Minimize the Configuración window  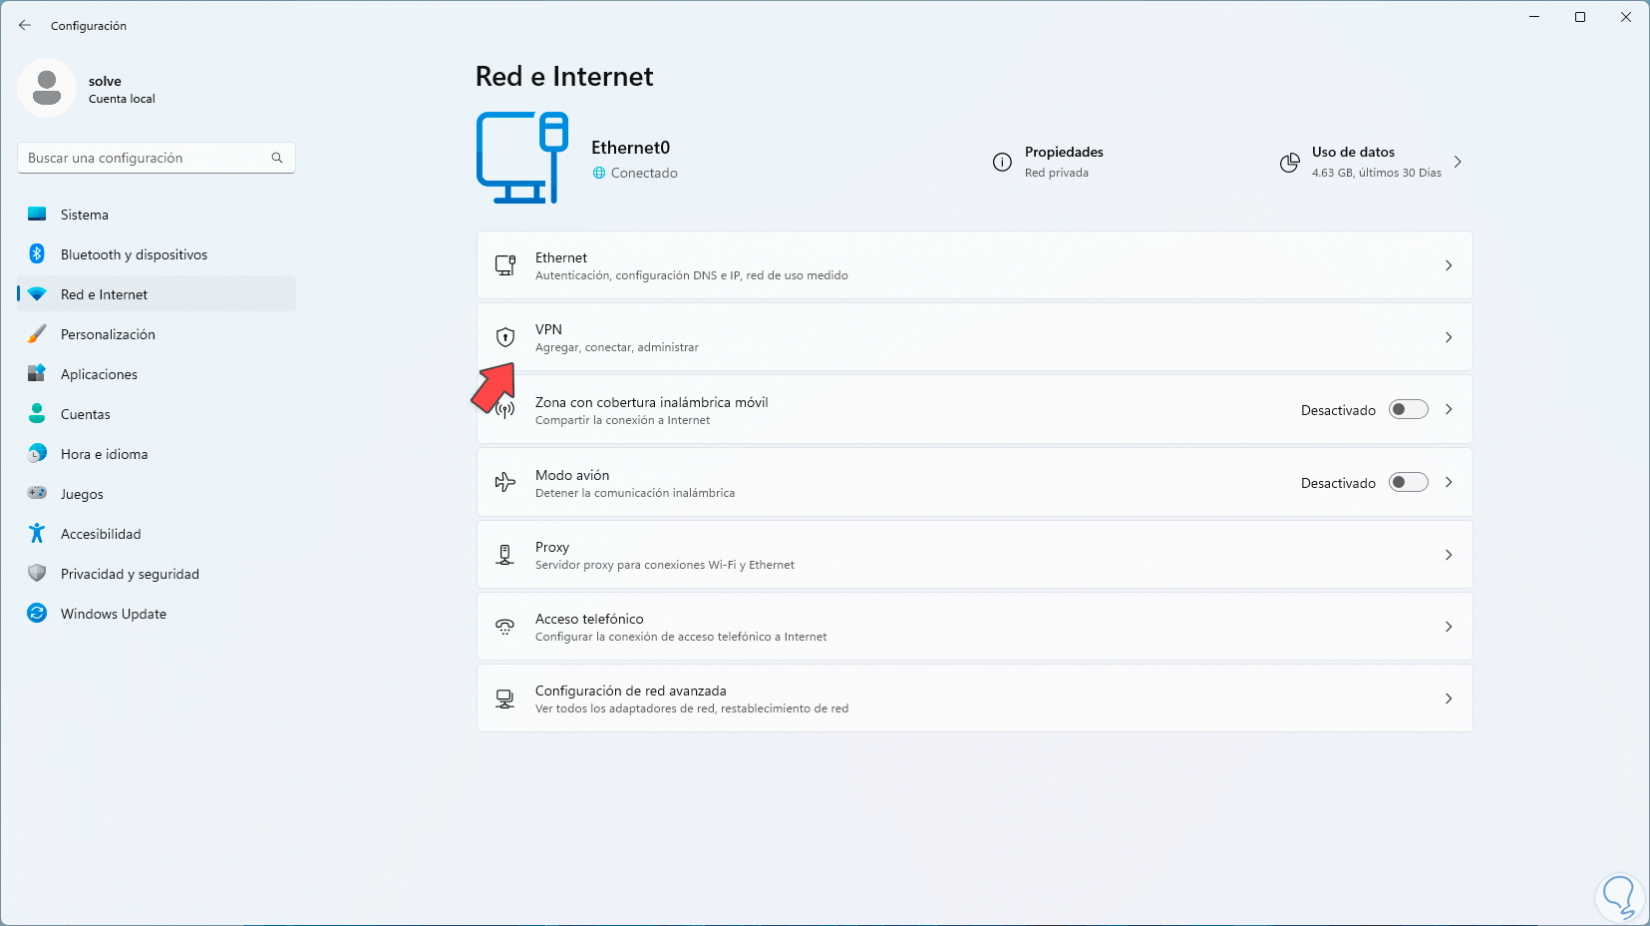coord(1534,17)
